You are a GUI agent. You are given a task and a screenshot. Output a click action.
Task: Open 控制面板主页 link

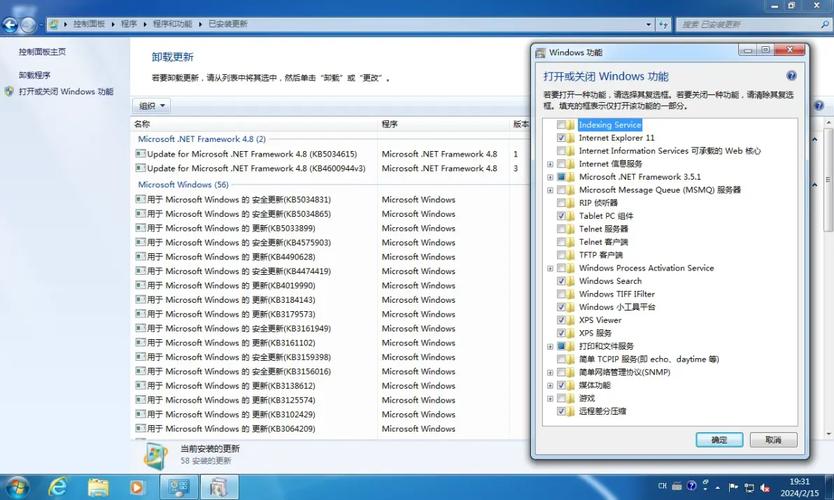pos(43,52)
